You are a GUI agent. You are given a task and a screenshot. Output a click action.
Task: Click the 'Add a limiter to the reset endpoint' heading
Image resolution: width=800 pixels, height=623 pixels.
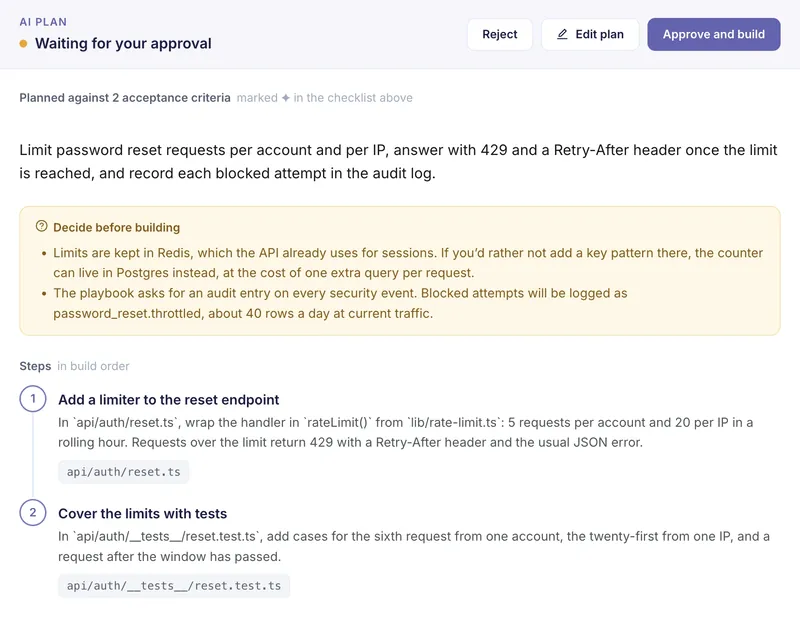point(168,400)
